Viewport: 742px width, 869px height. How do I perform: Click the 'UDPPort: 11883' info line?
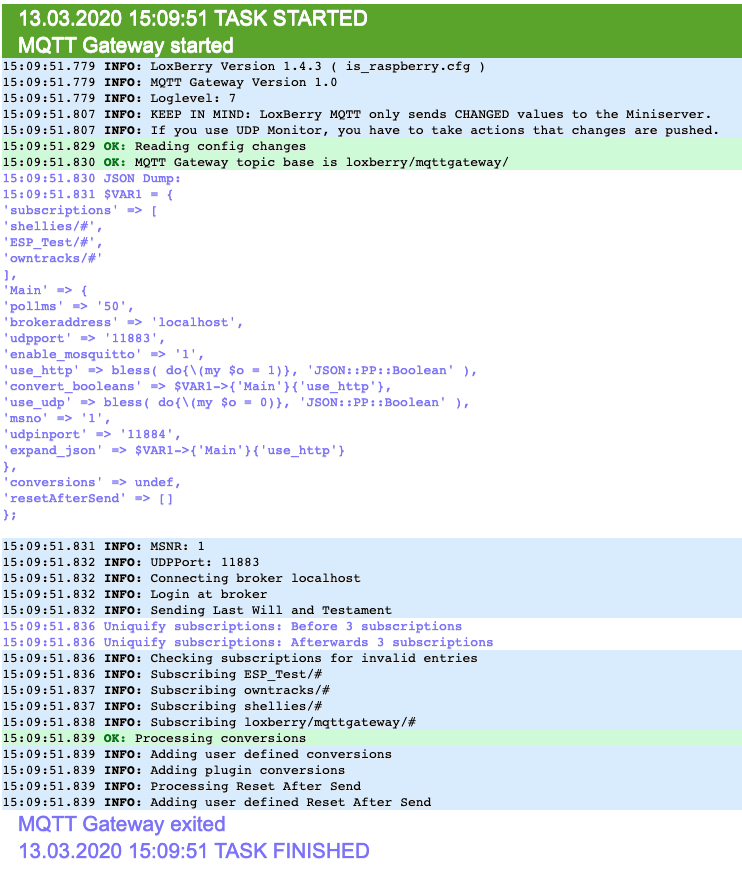[372, 563]
